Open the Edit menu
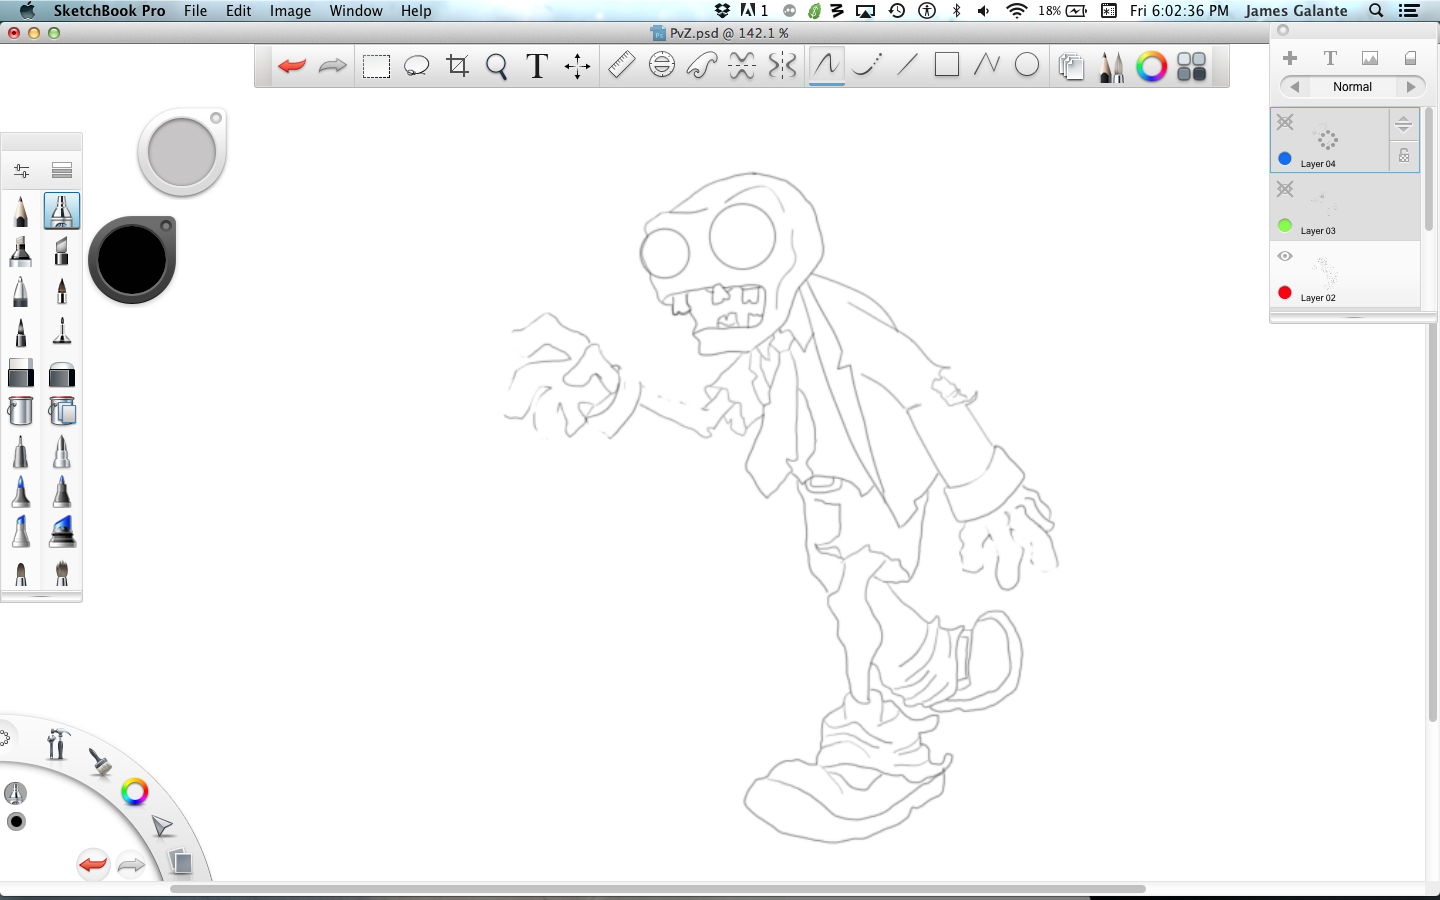This screenshot has width=1440, height=900. (x=239, y=11)
